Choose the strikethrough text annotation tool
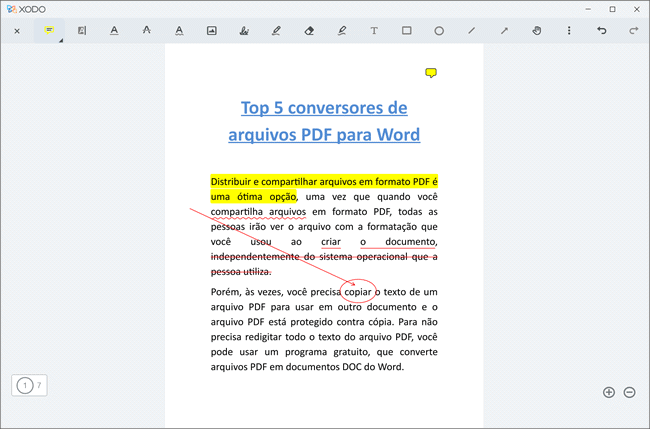Image resolution: width=650 pixels, height=429 pixels. (x=147, y=31)
